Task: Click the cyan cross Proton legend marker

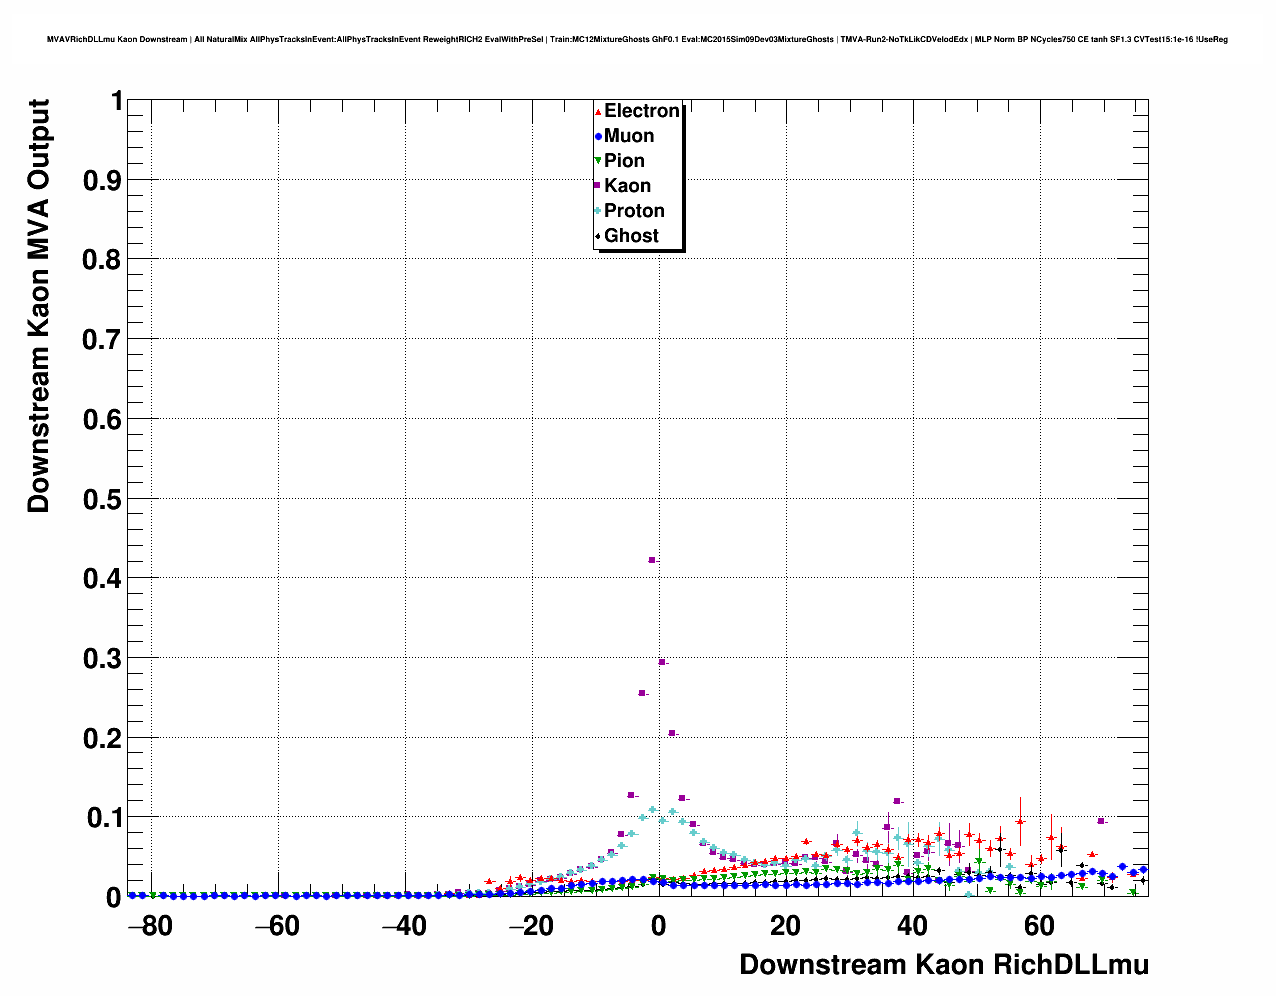Action: pyautogui.click(x=598, y=211)
